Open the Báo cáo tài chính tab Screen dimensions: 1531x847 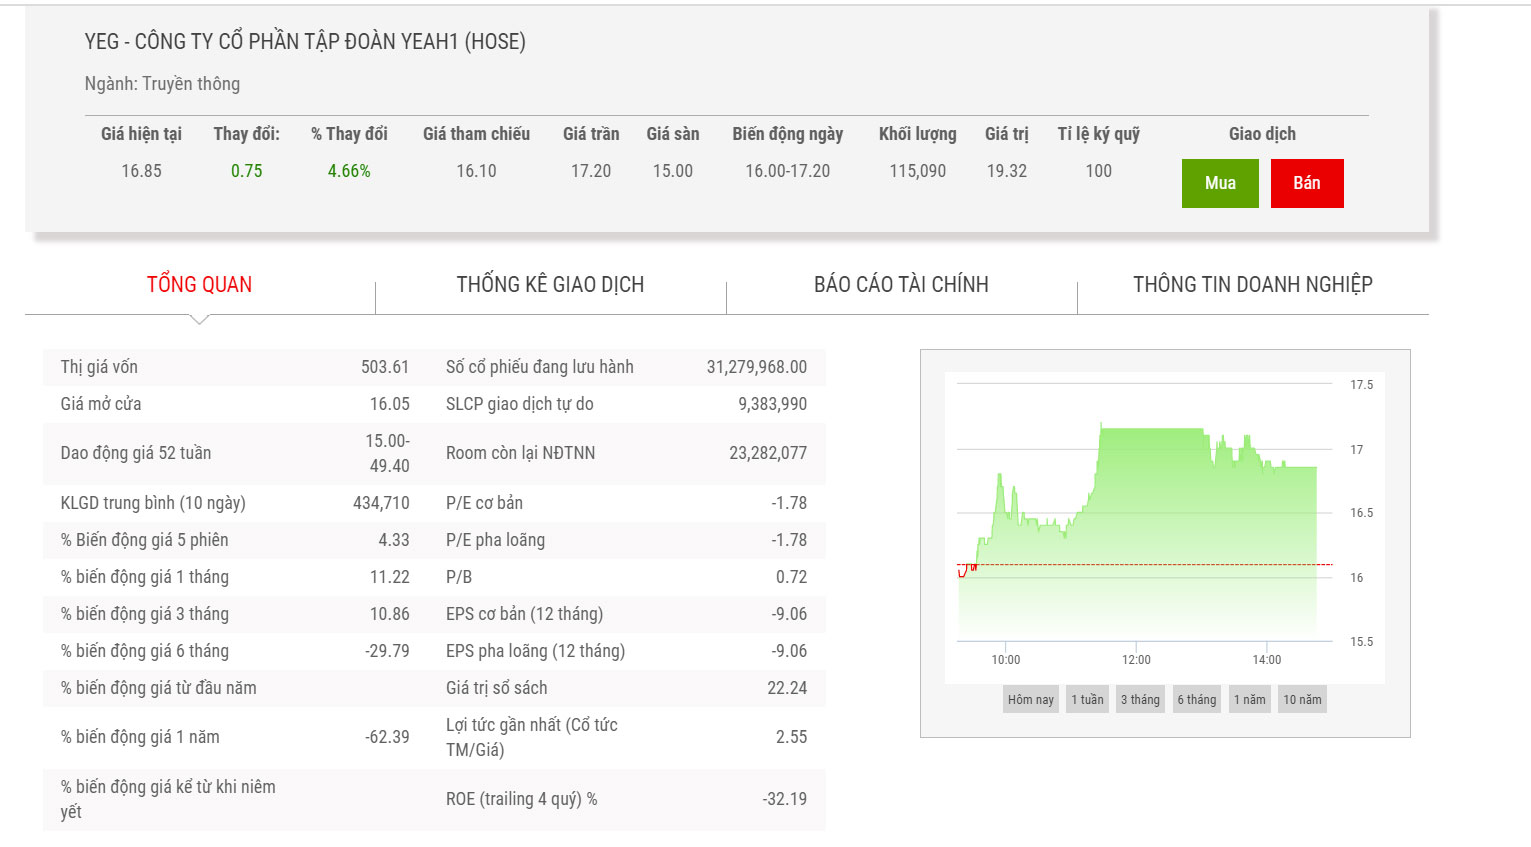click(x=901, y=285)
